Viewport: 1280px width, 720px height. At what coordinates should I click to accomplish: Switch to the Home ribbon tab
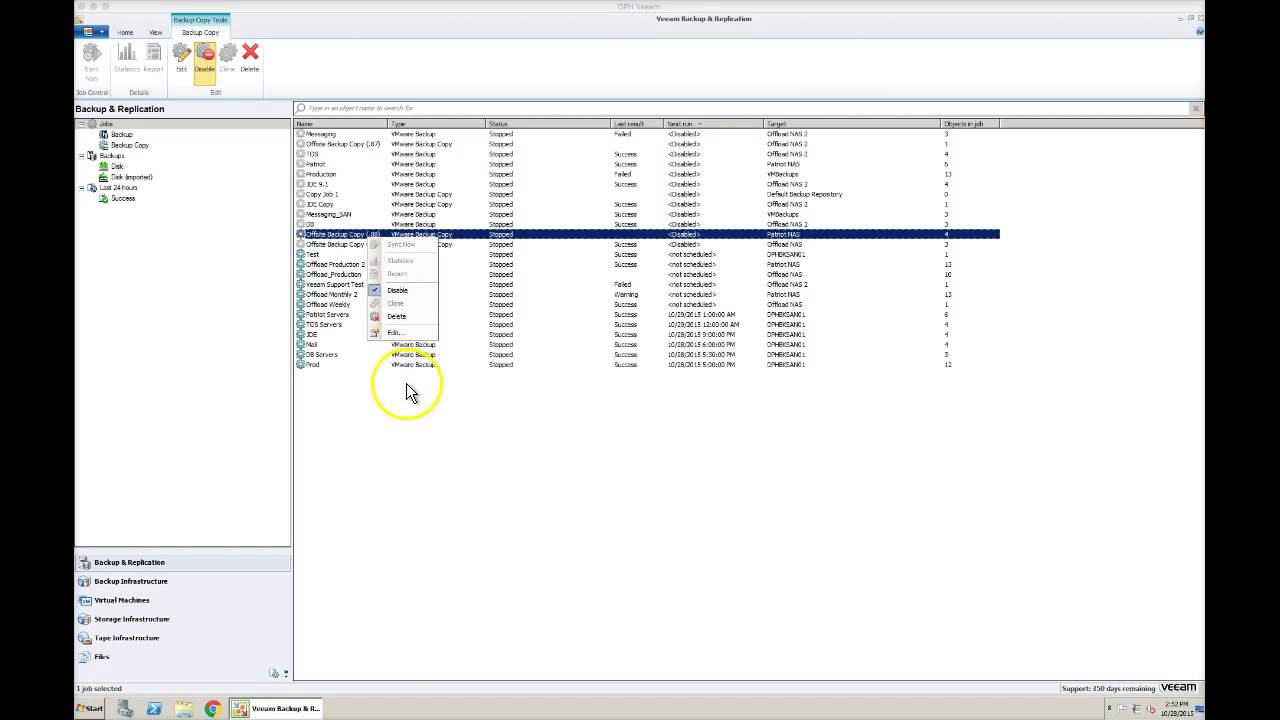(125, 32)
